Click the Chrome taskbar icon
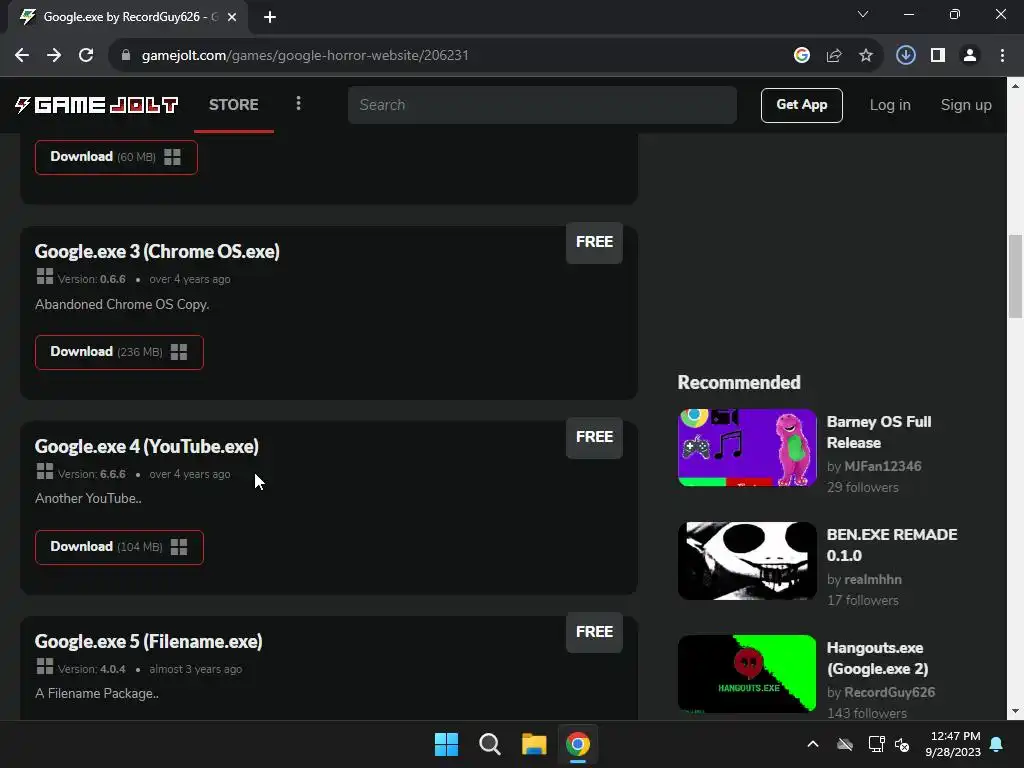Image resolution: width=1024 pixels, height=768 pixels. coord(577,744)
